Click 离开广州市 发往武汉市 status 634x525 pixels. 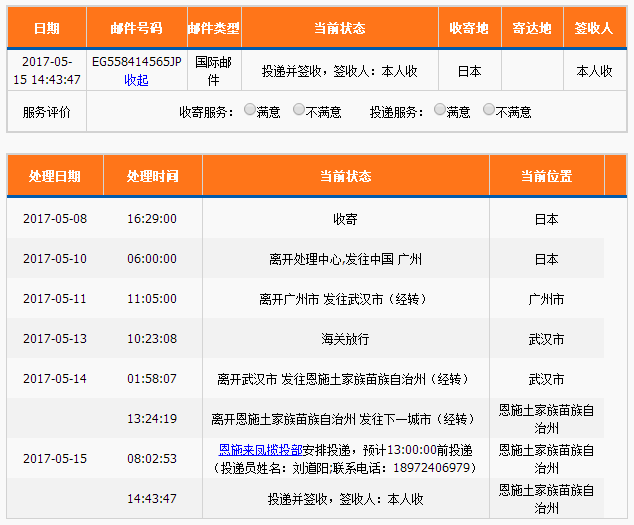point(345,299)
